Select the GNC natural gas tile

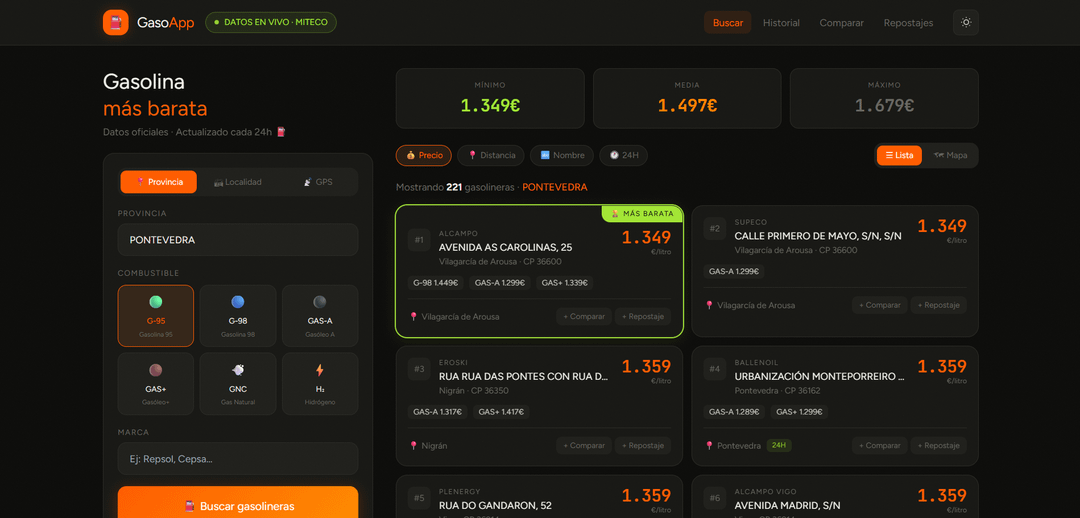(238, 383)
